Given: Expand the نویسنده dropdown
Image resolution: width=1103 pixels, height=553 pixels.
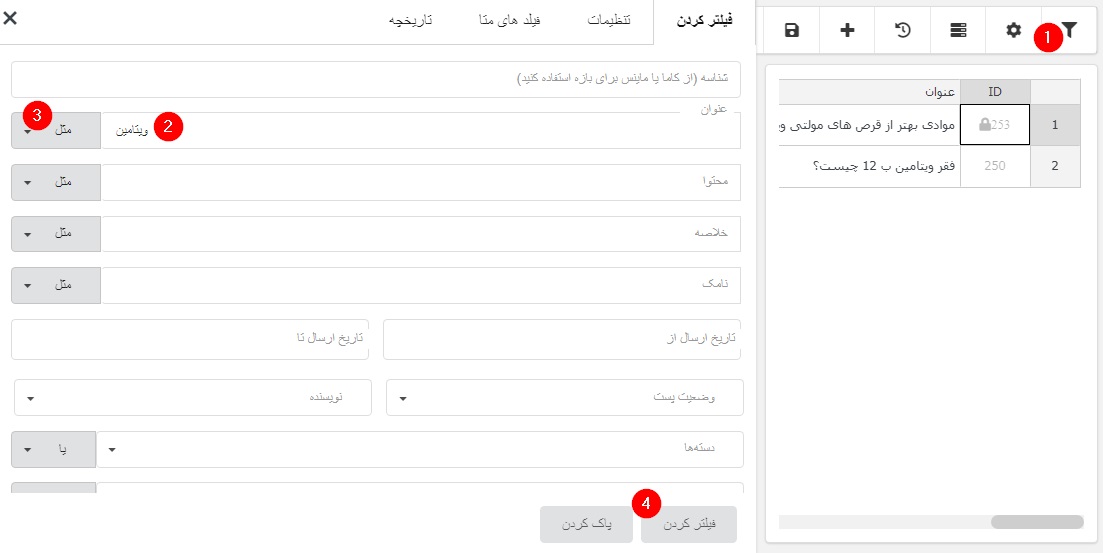Looking at the screenshot, I should click(193, 398).
